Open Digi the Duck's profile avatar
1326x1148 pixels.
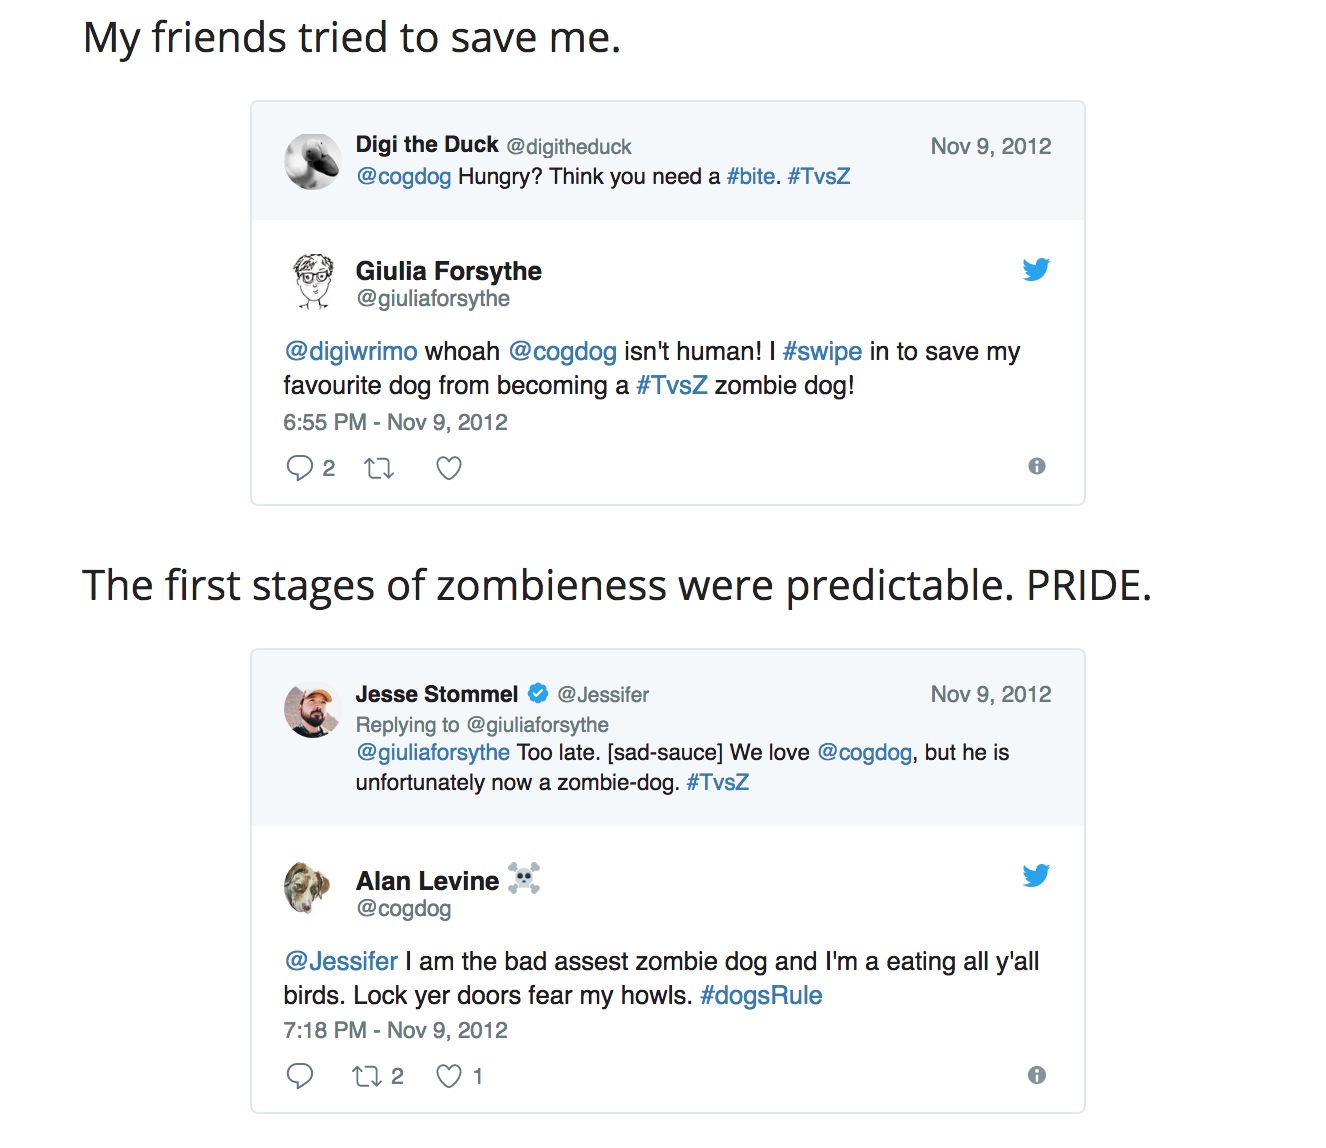(312, 161)
